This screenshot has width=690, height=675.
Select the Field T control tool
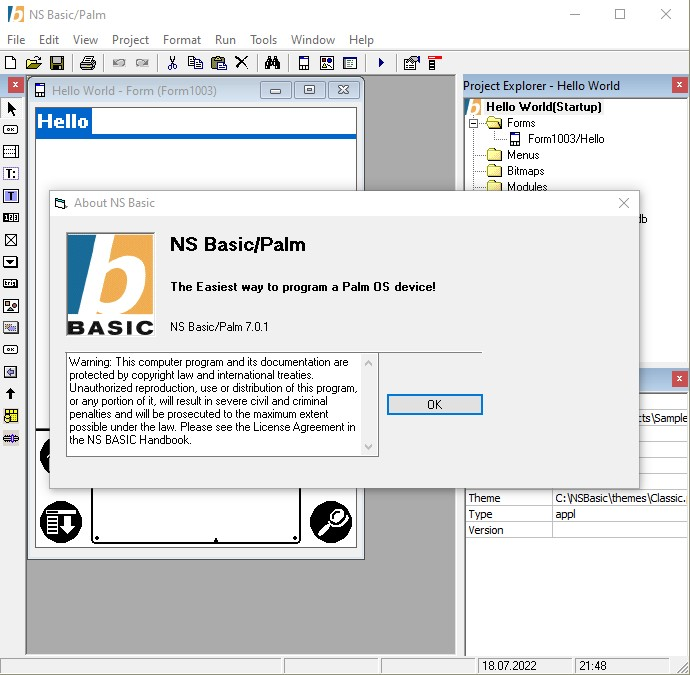point(11,195)
